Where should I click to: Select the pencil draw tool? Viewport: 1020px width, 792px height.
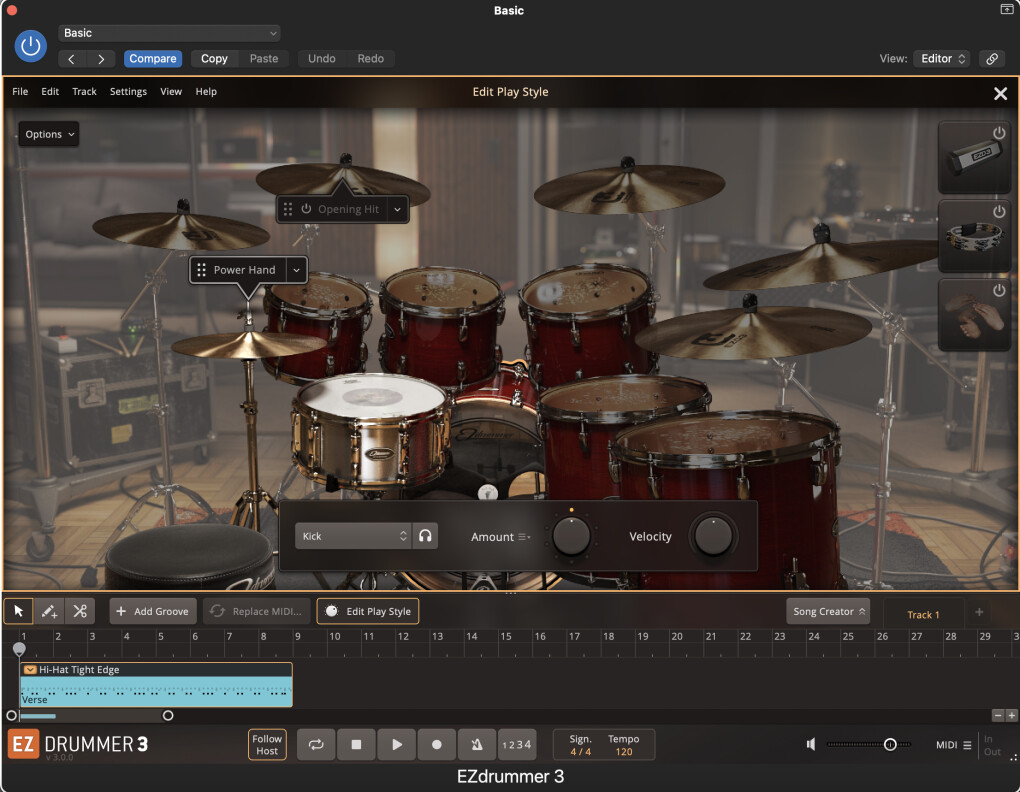[x=49, y=611]
